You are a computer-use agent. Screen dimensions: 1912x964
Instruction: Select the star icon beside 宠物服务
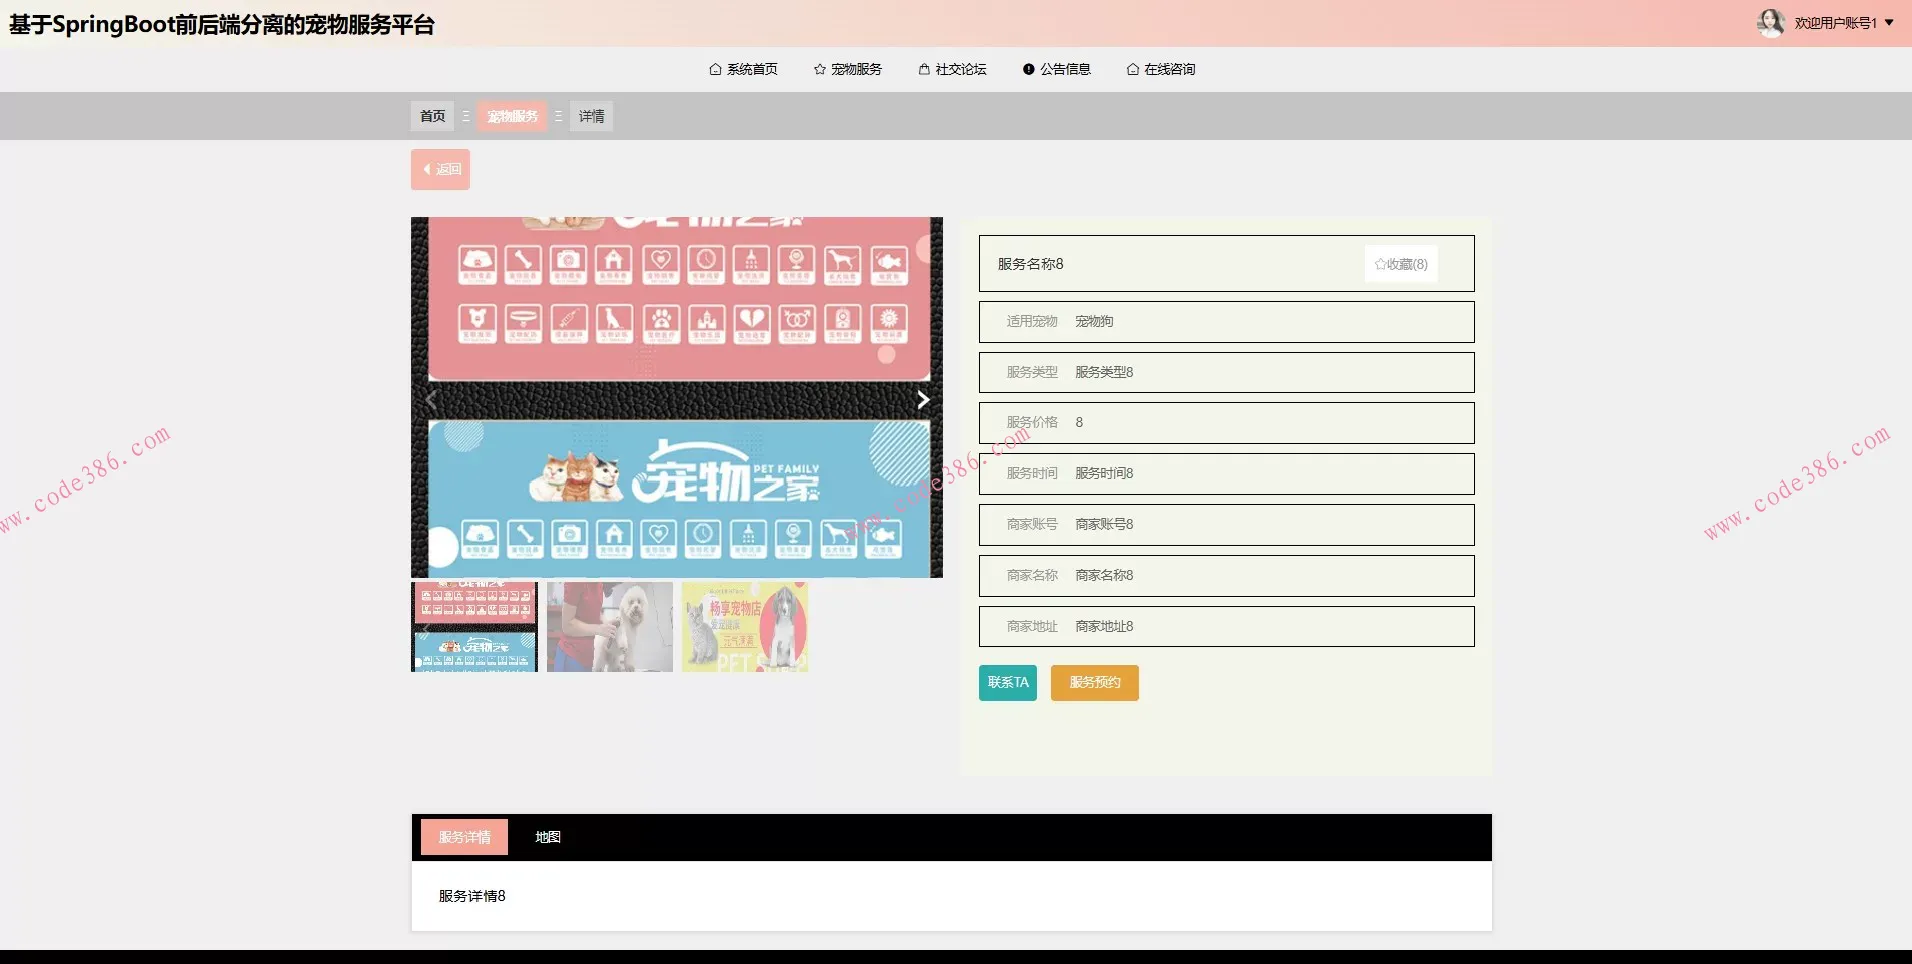coord(820,69)
